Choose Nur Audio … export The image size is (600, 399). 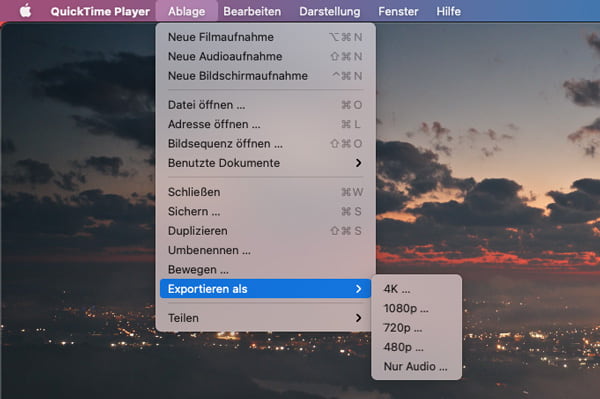pyautogui.click(x=416, y=366)
